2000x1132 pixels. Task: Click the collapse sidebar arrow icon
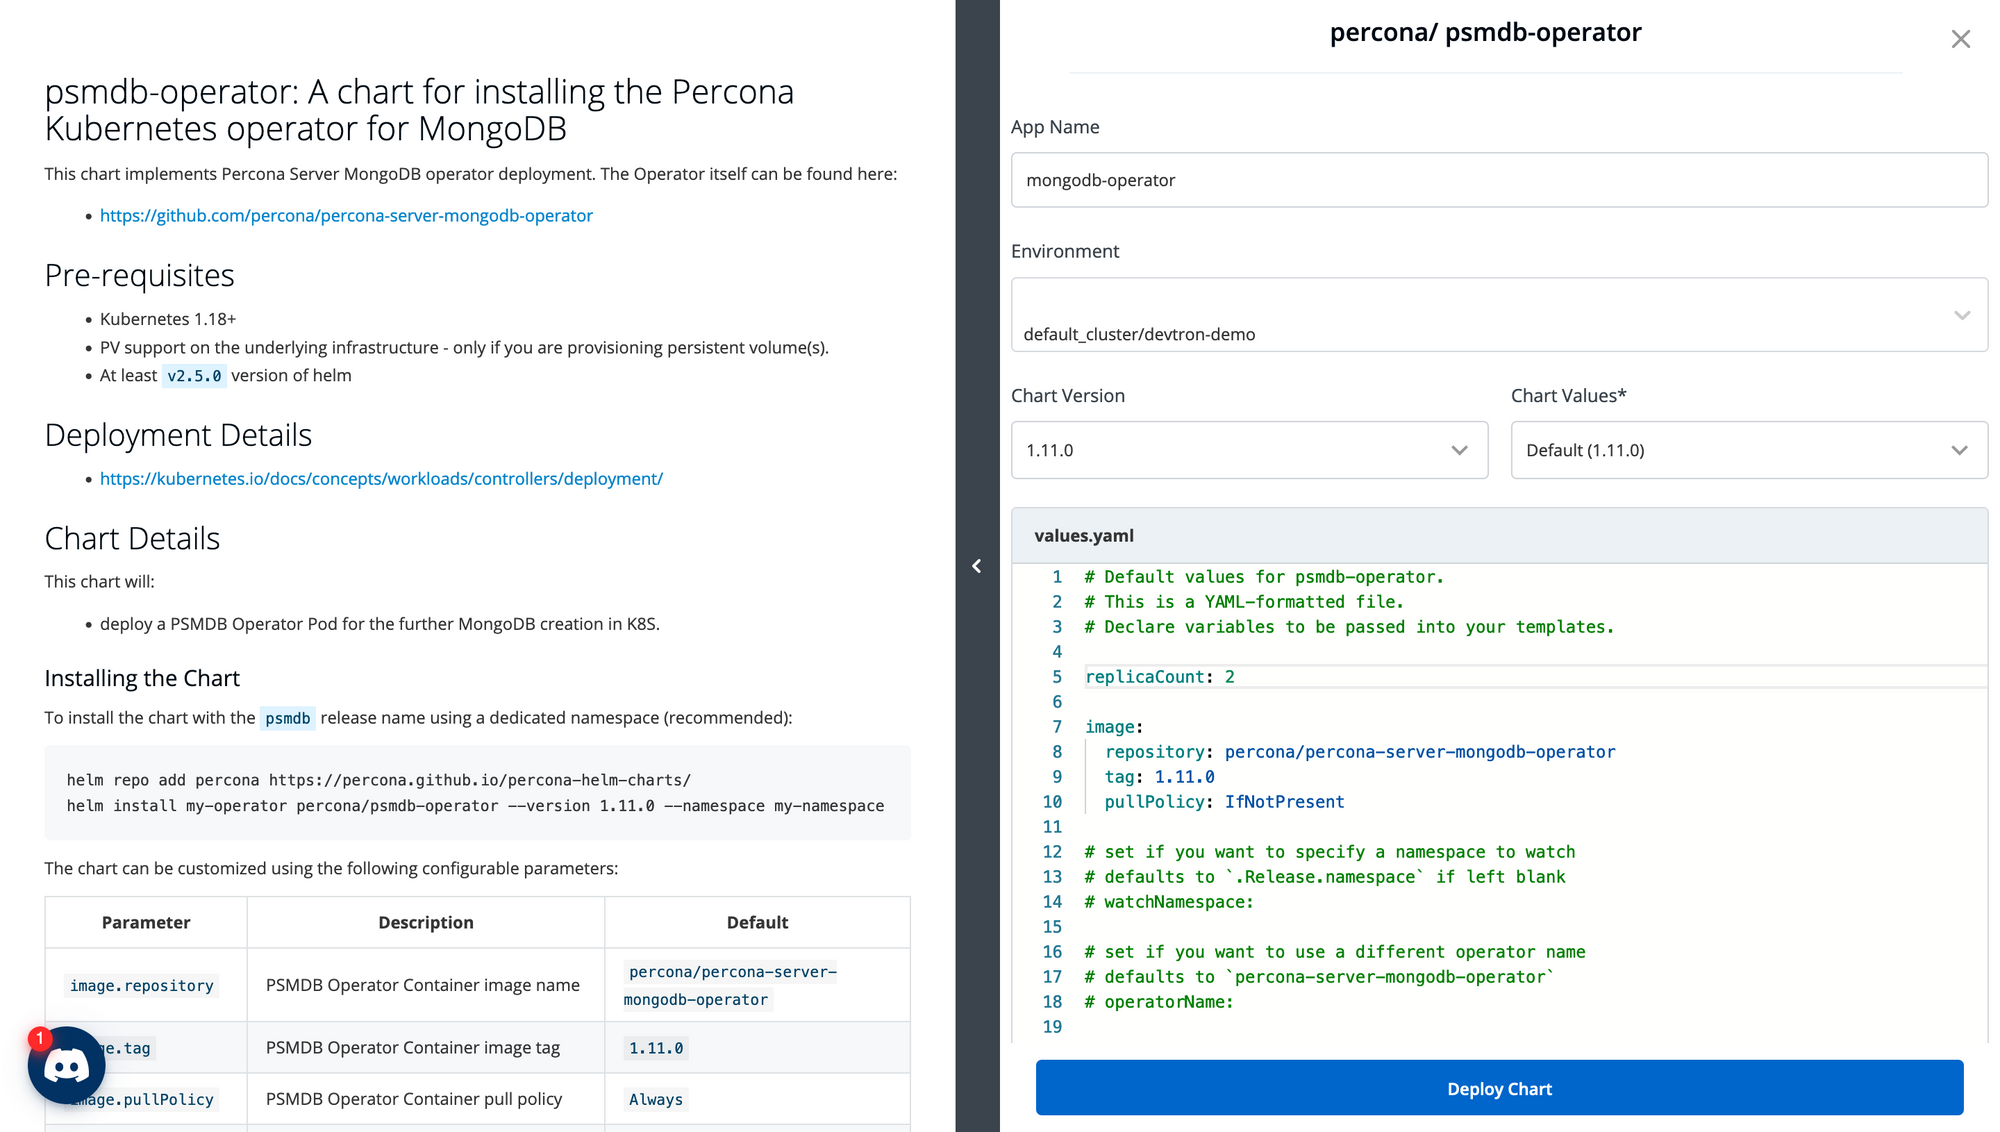[x=977, y=566]
